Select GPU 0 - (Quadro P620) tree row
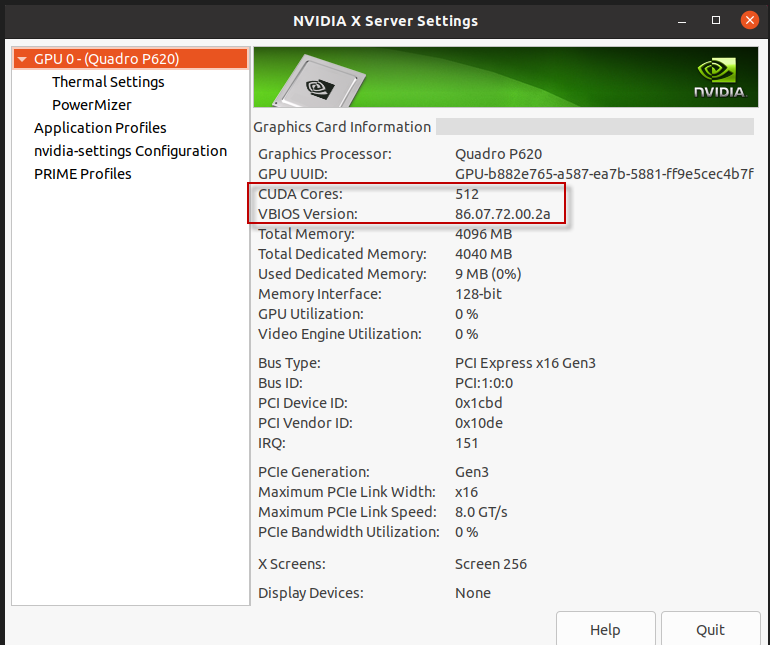 (131, 59)
